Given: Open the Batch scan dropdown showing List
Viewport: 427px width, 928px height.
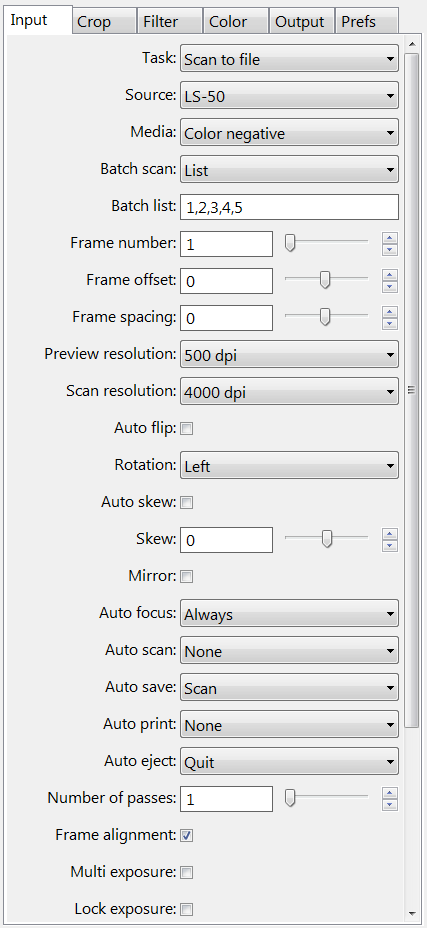Looking at the screenshot, I should [289, 170].
